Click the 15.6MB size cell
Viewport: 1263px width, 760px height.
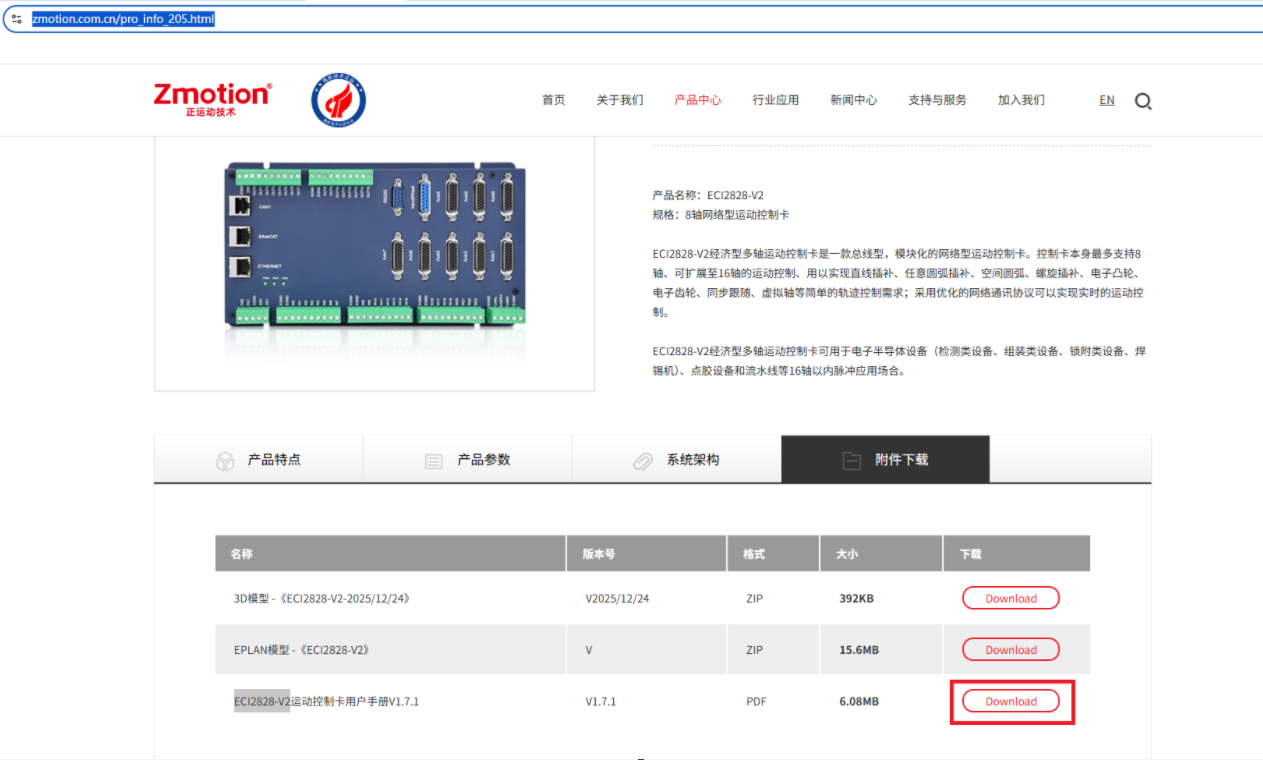(859, 649)
